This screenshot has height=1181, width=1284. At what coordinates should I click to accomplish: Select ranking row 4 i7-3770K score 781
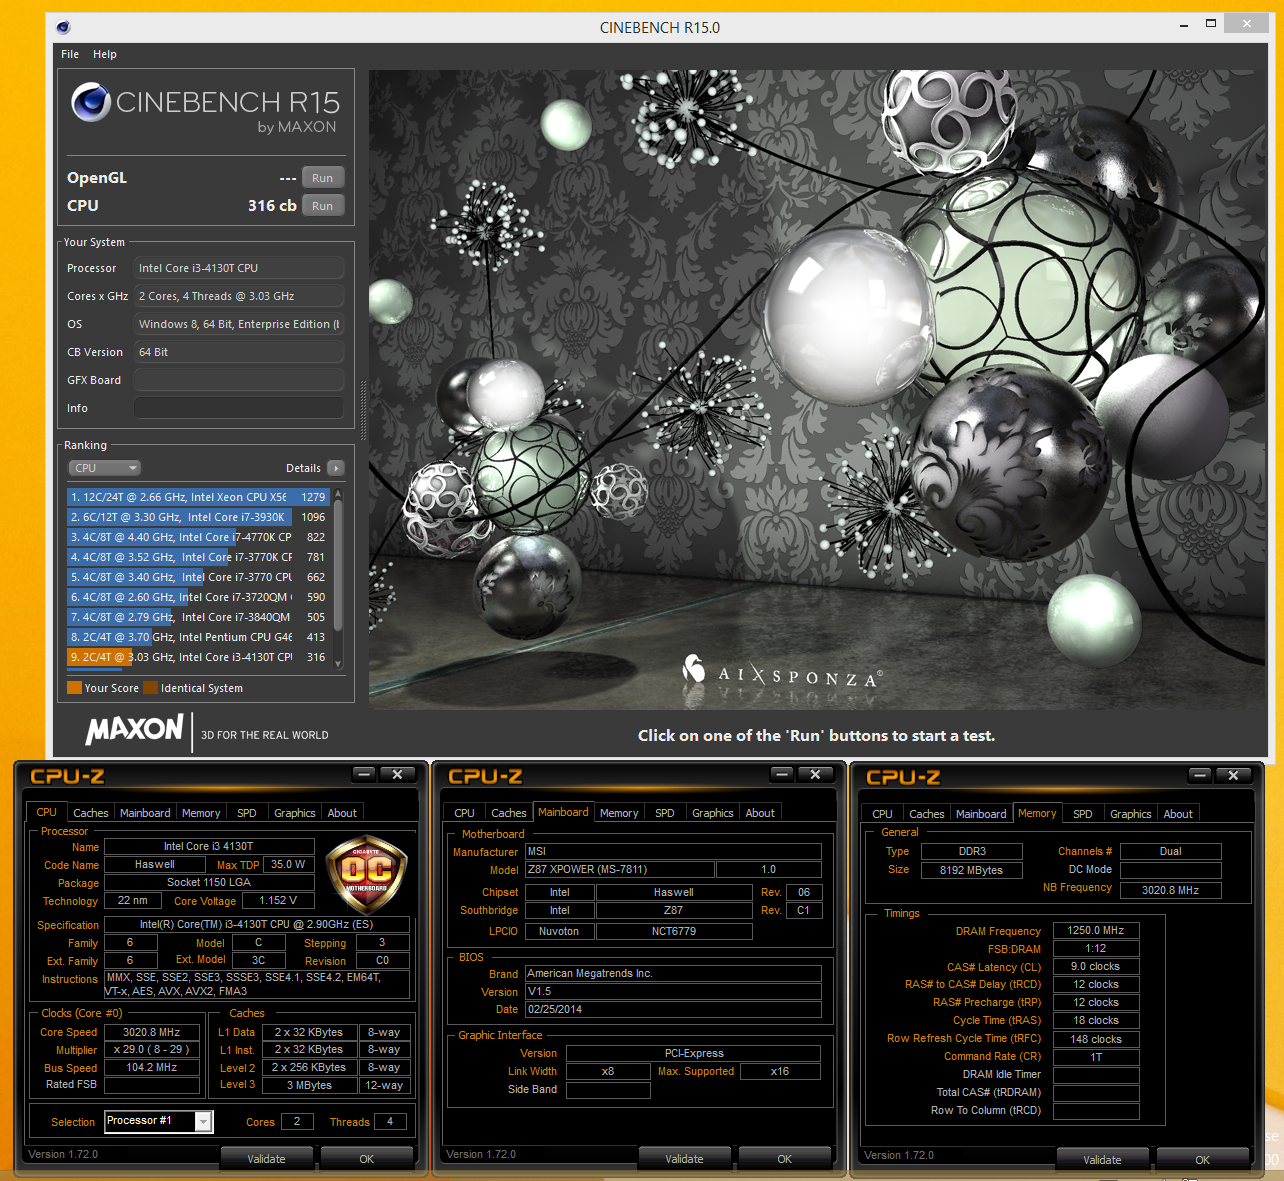tap(198, 557)
